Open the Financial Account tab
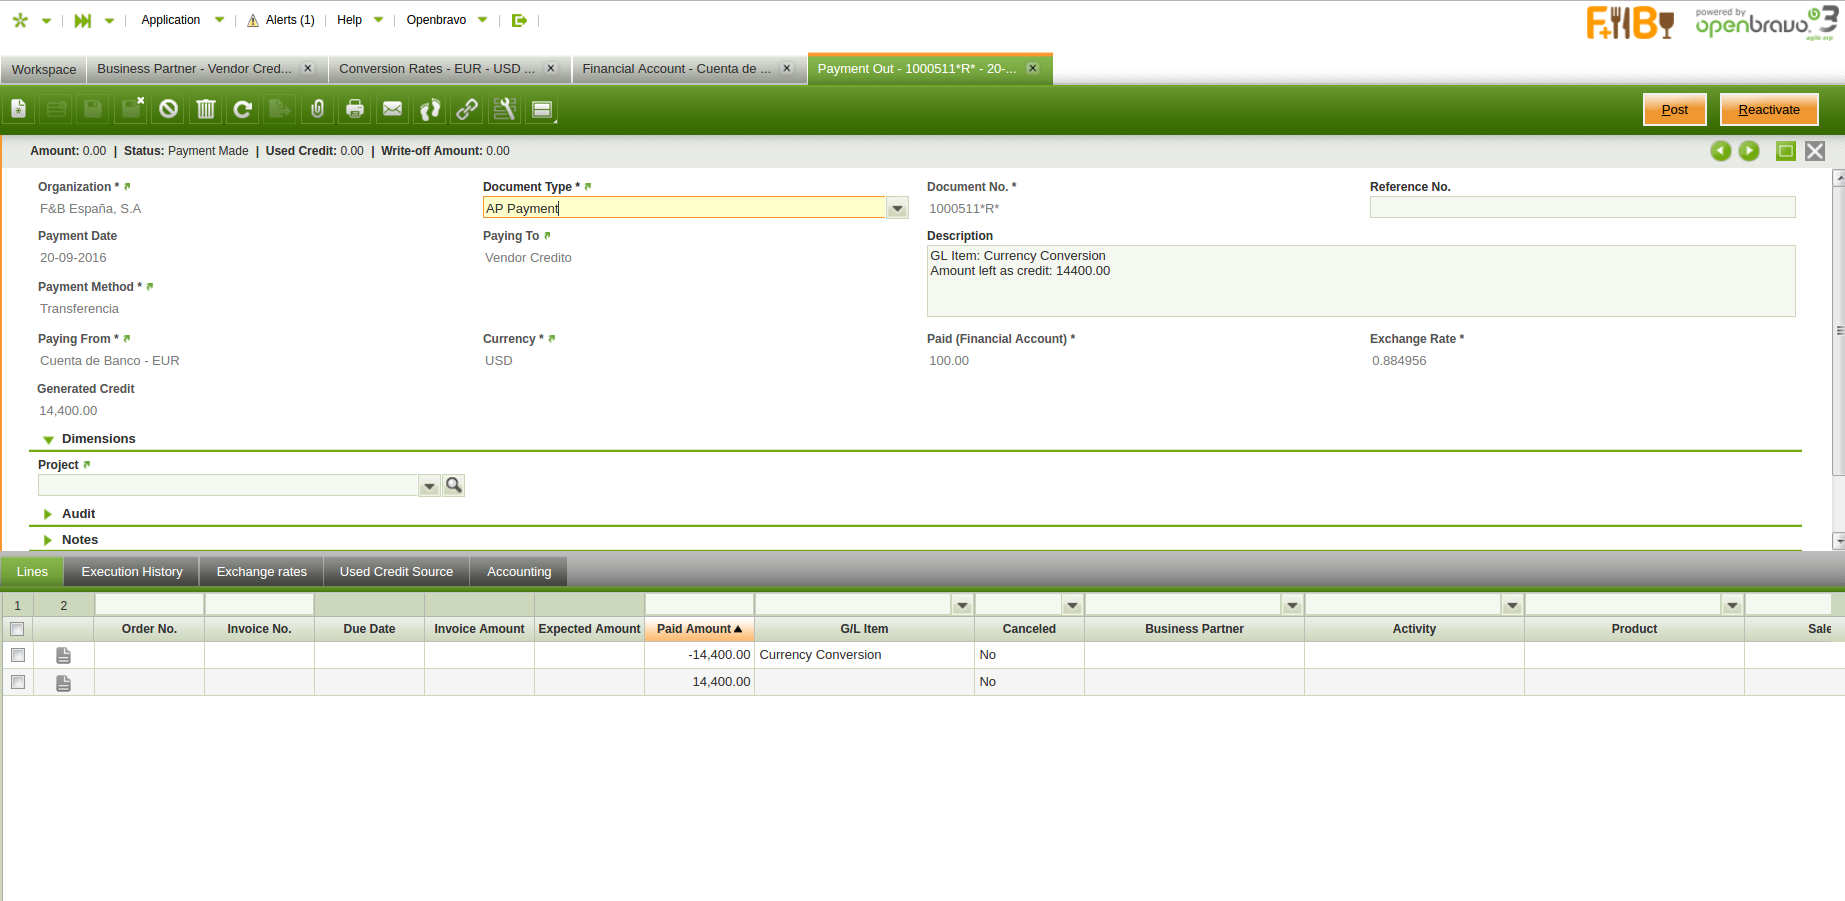 676,69
